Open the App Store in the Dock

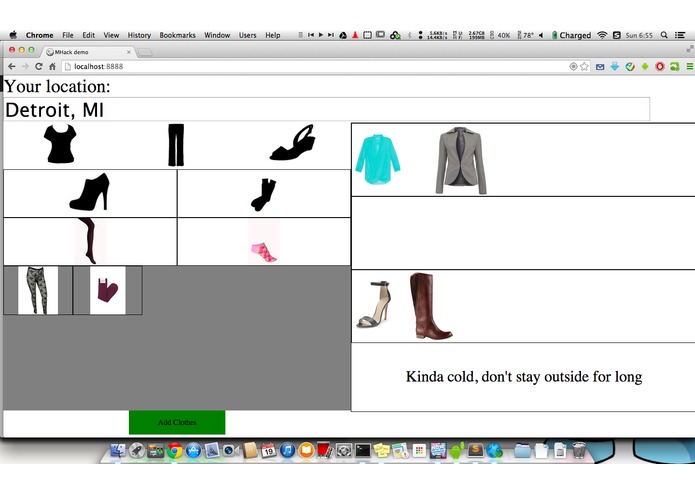point(193,451)
